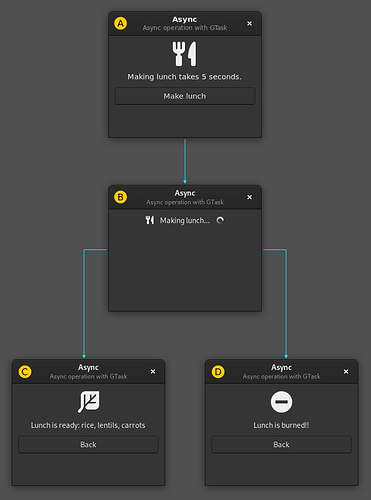The height and width of the screenshot is (500, 371).
Task: Close window A with Make lunch
Action: point(249,23)
